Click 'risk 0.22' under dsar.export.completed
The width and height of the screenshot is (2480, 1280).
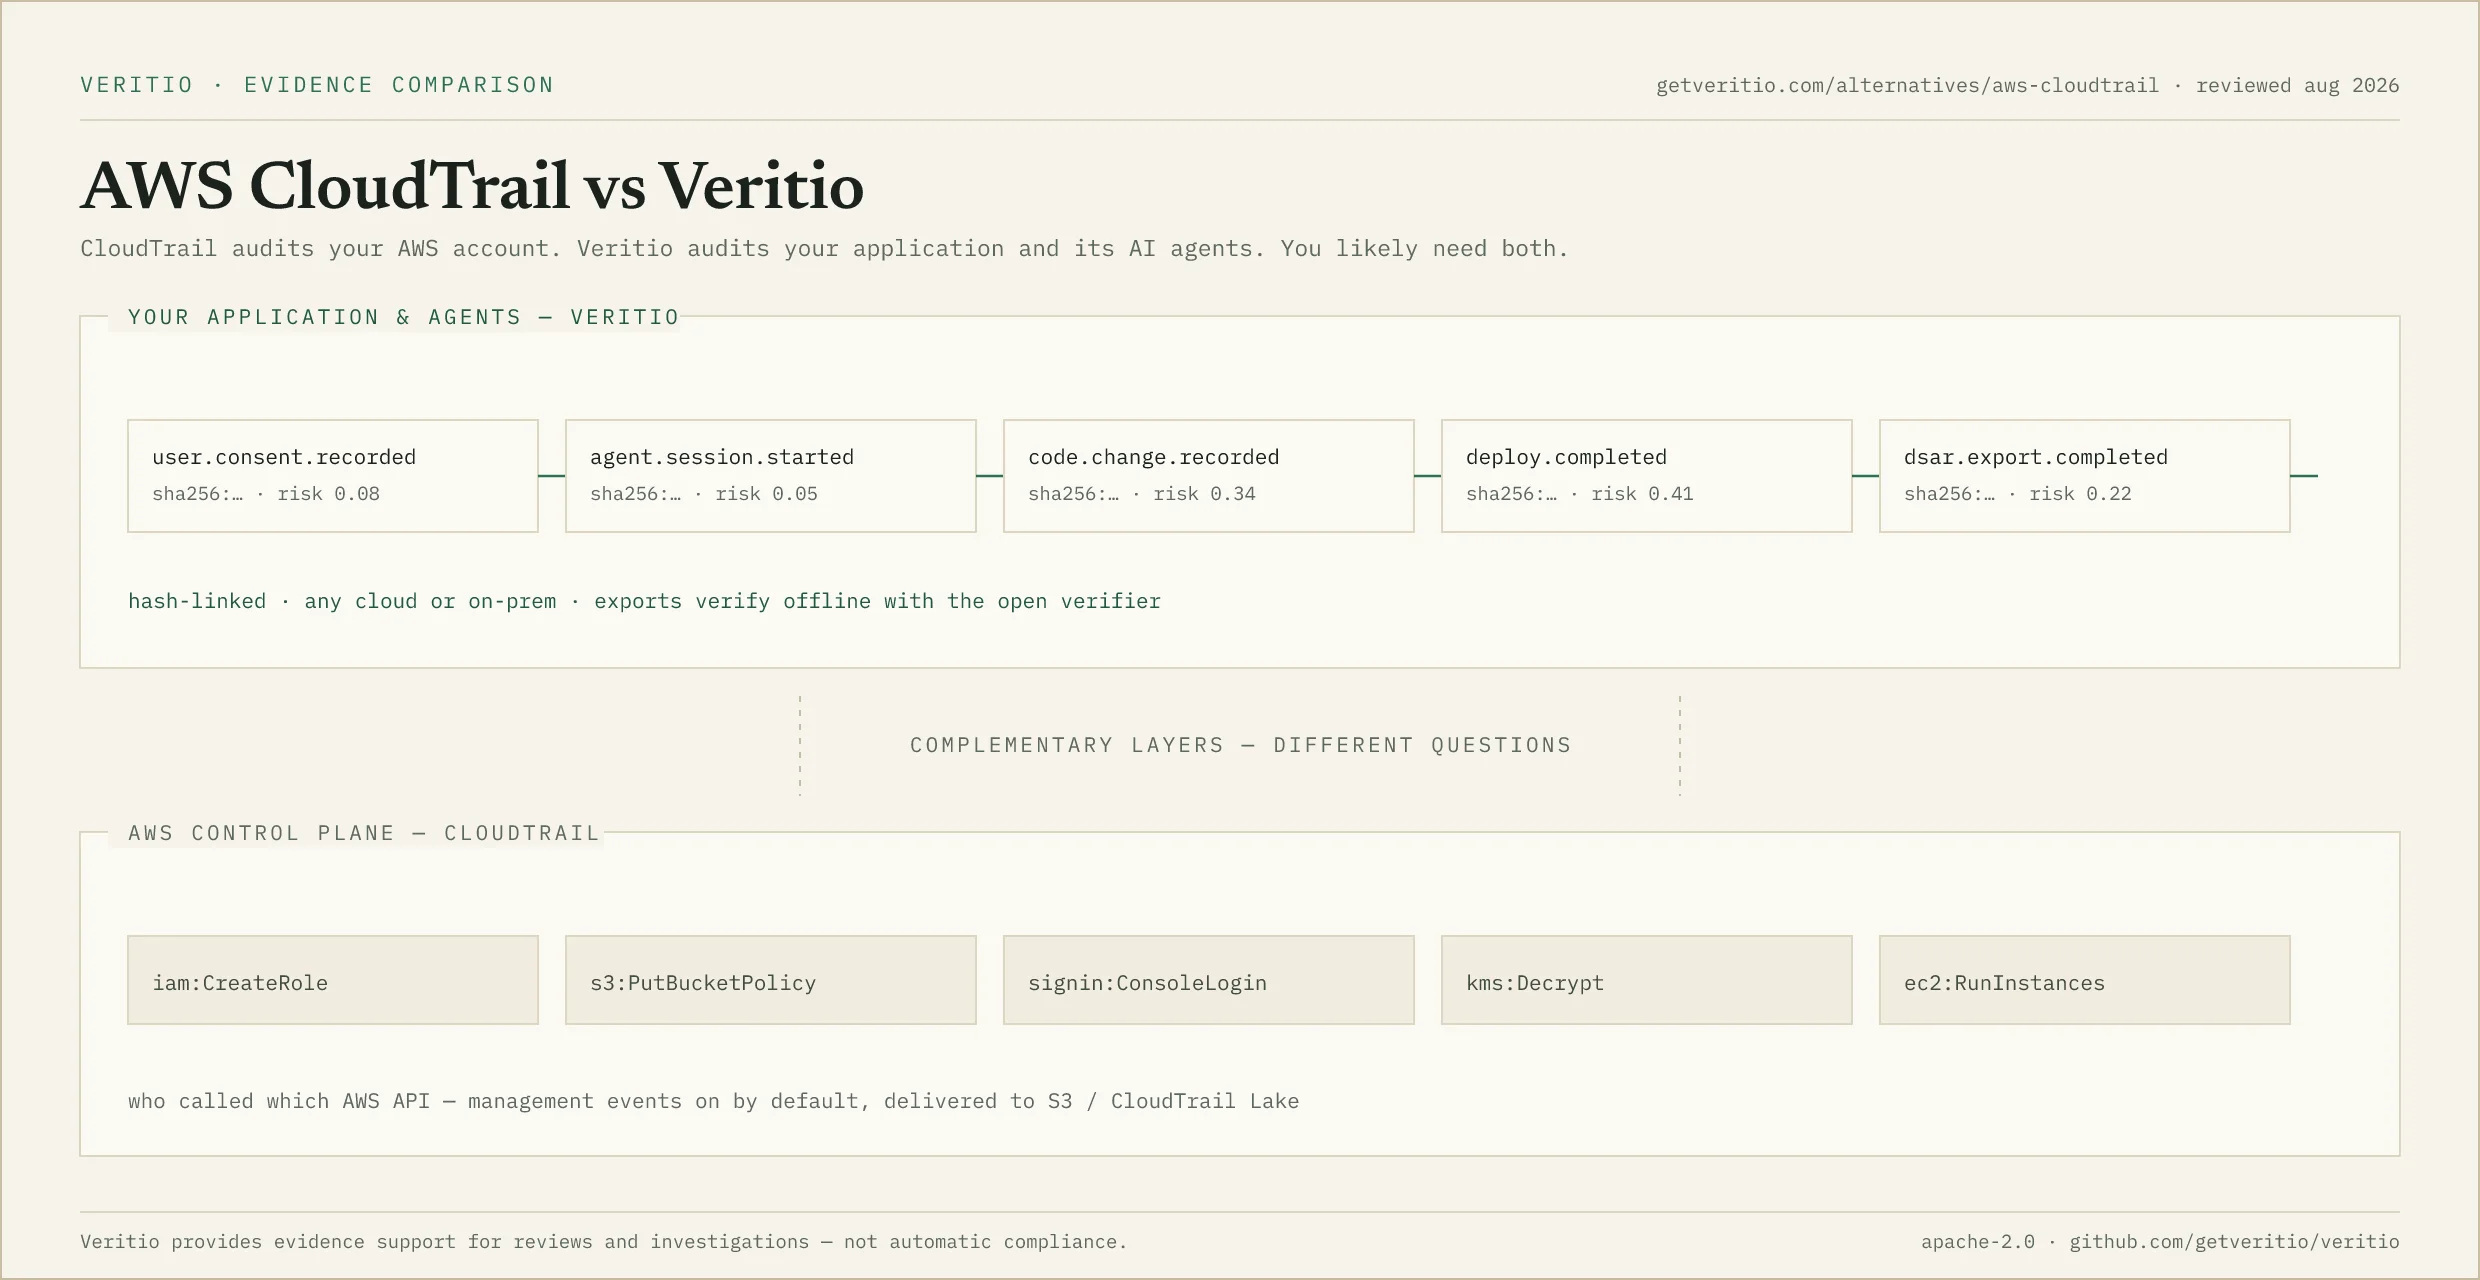[2080, 494]
